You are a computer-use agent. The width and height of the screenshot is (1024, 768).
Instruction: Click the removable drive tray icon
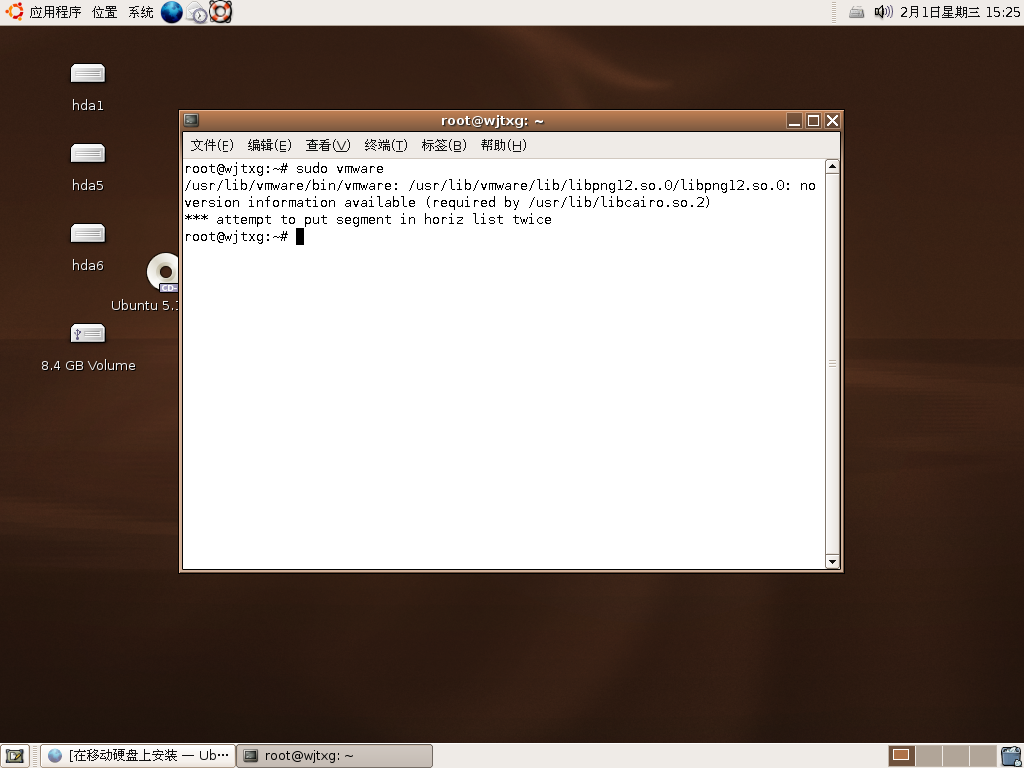click(857, 12)
